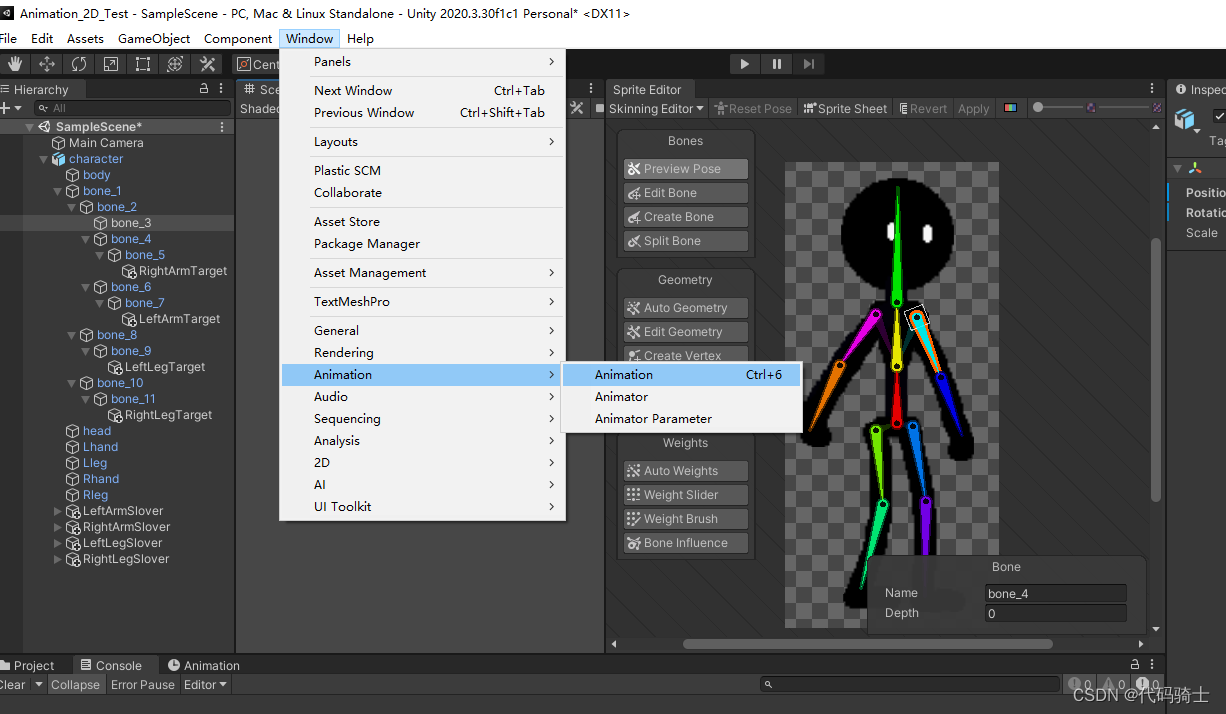Open the Hierarchy panel three-dot menu
Screen dimensions: 1226x714
click(x=221, y=89)
